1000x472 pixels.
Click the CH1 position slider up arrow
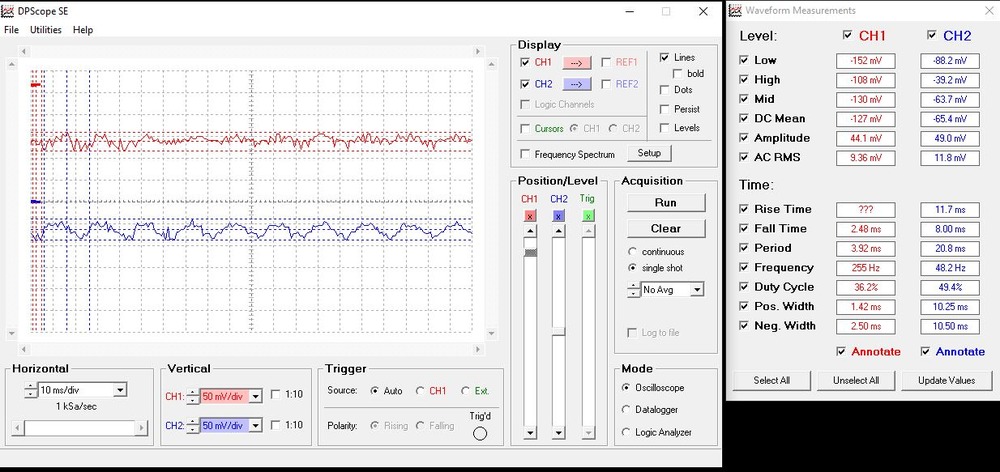click(530, 232)
